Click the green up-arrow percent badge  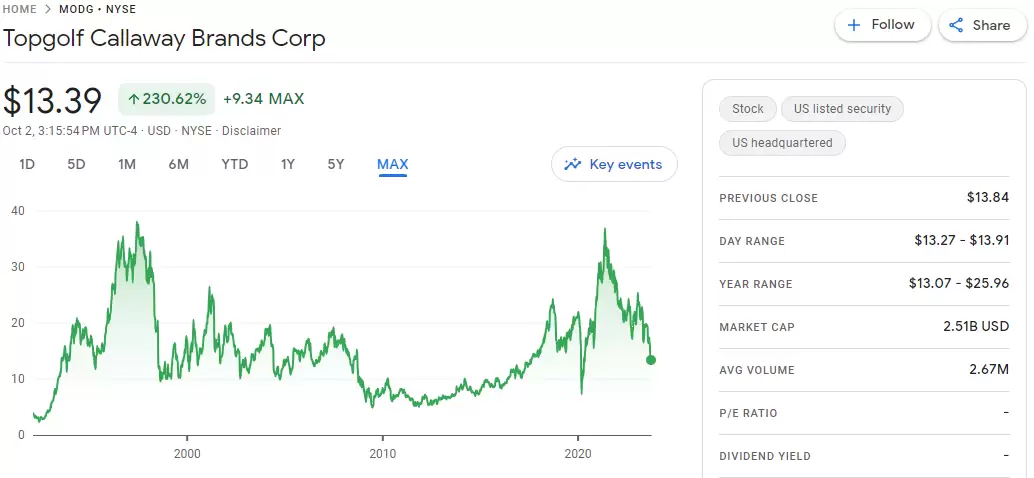tap(166, 99)
